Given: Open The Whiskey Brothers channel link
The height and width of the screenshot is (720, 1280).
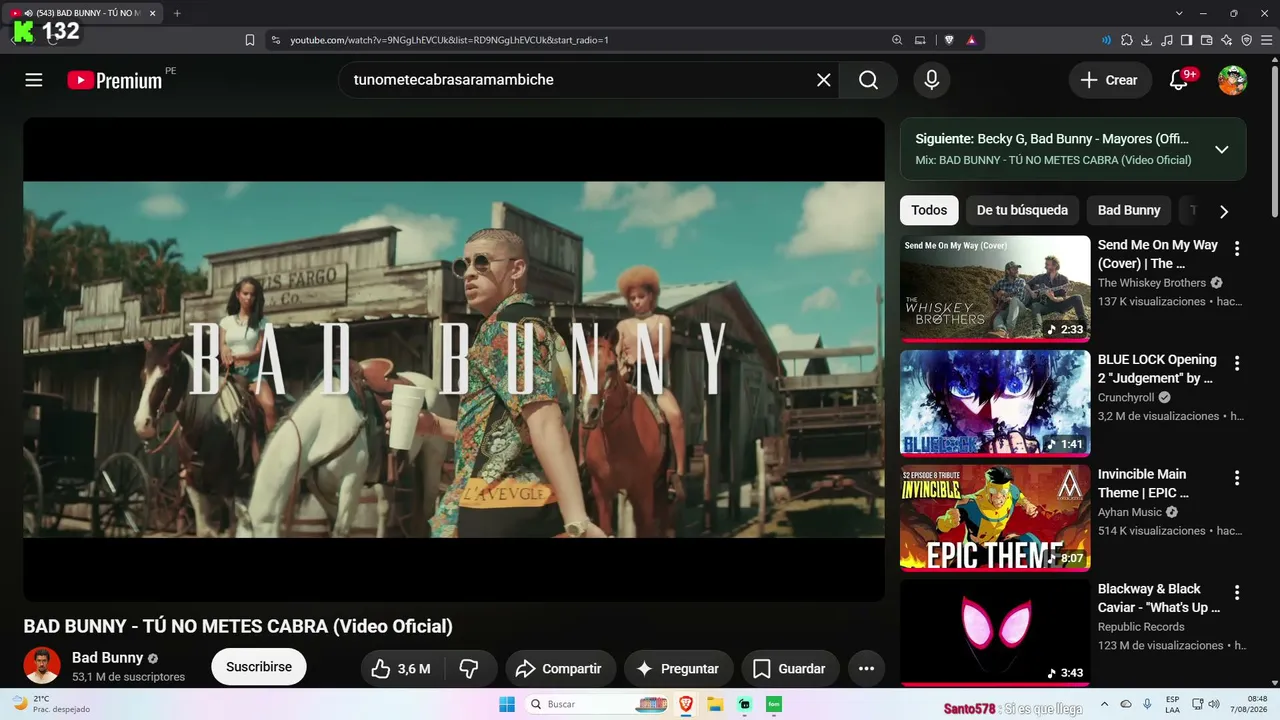Looking at the screenshot, I should point(1152,283).
